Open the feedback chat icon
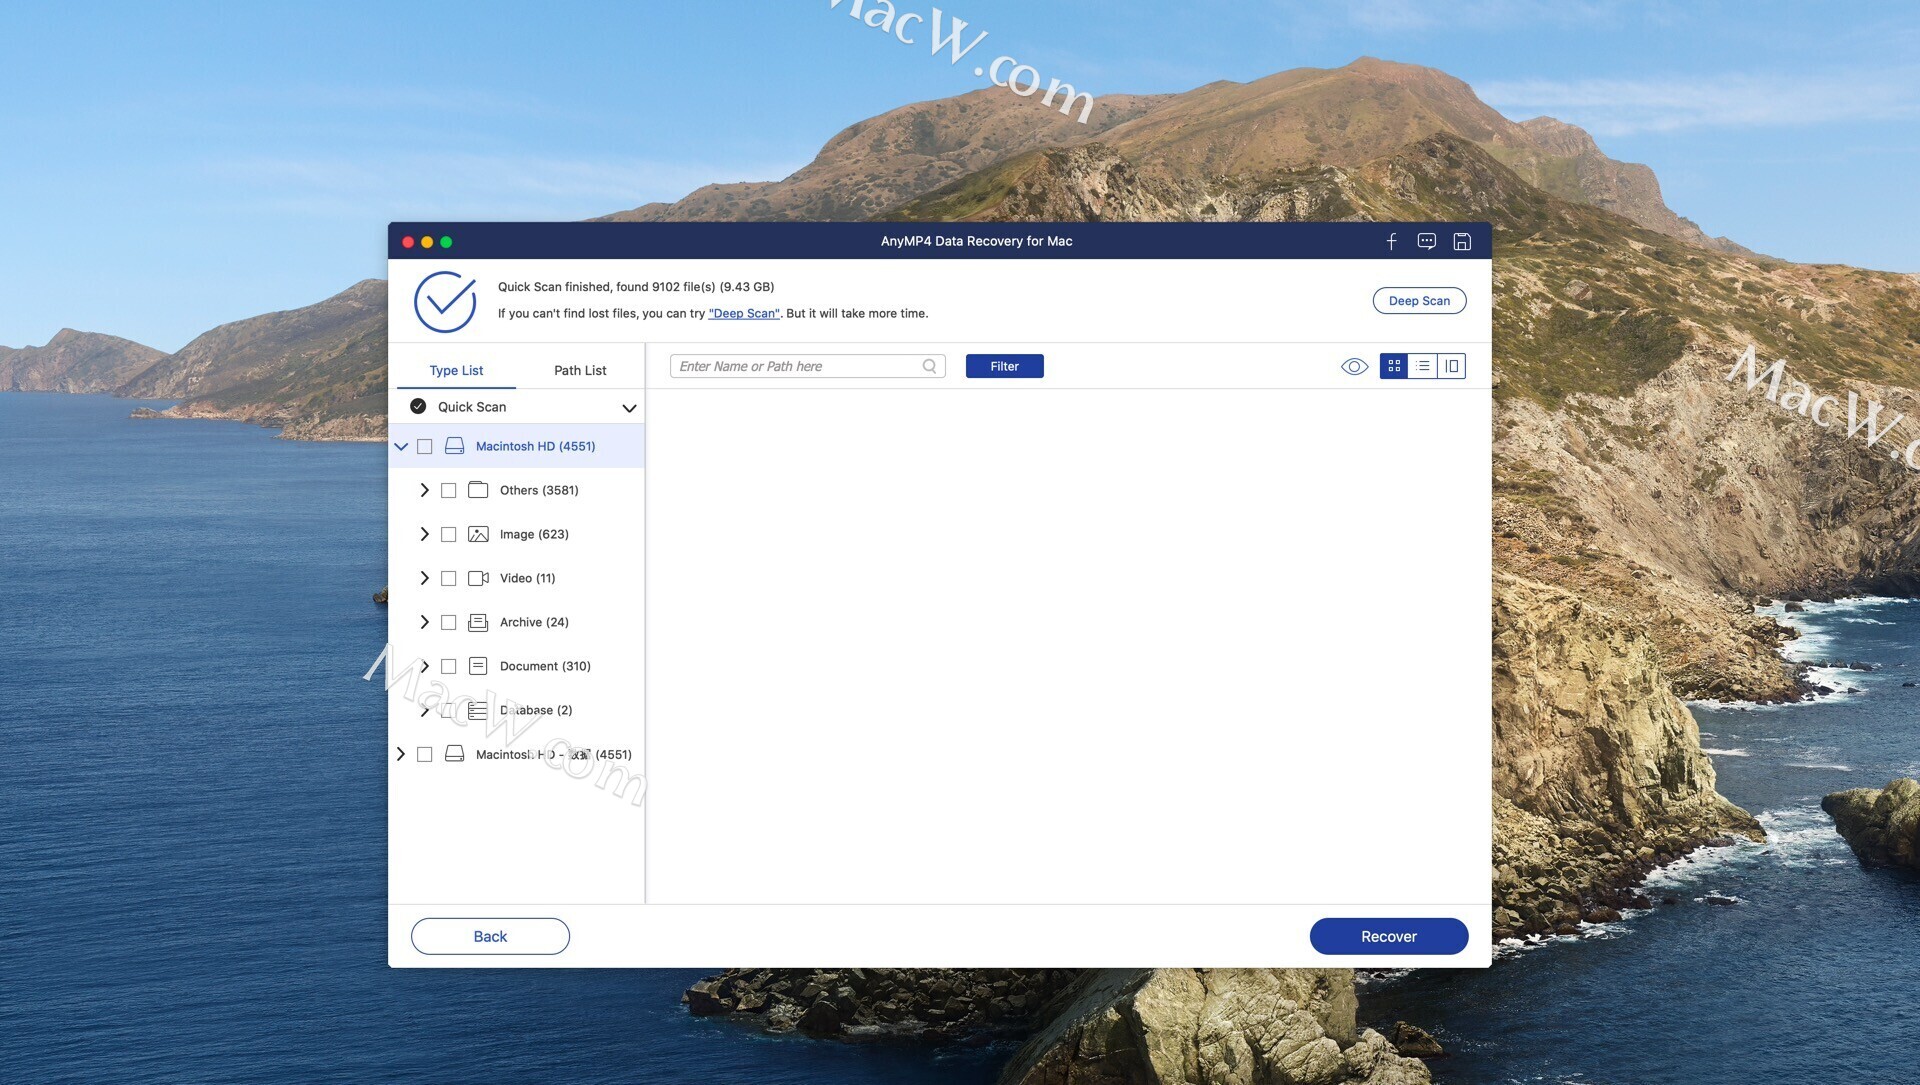The width and height of the screenshot is (1920, 1085). (1427, 241)
